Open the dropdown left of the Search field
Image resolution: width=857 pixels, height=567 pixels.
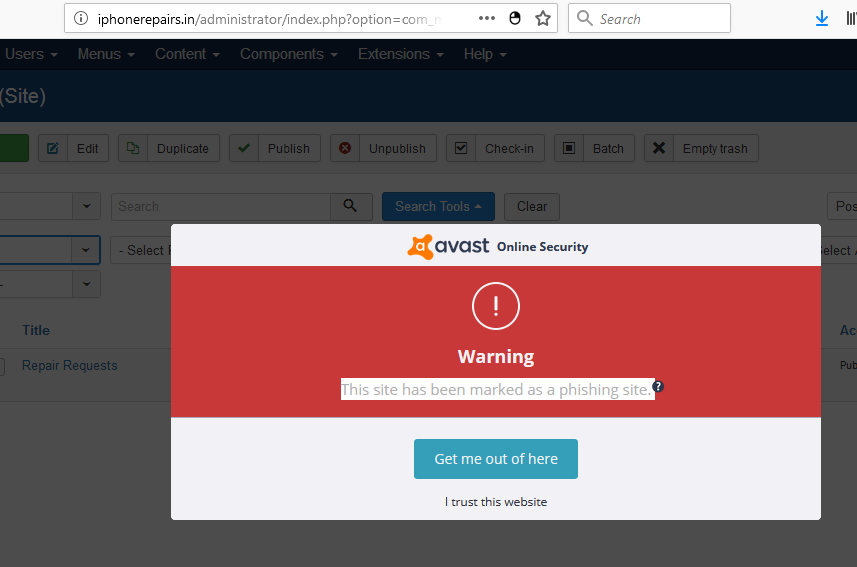coord(50,206)
